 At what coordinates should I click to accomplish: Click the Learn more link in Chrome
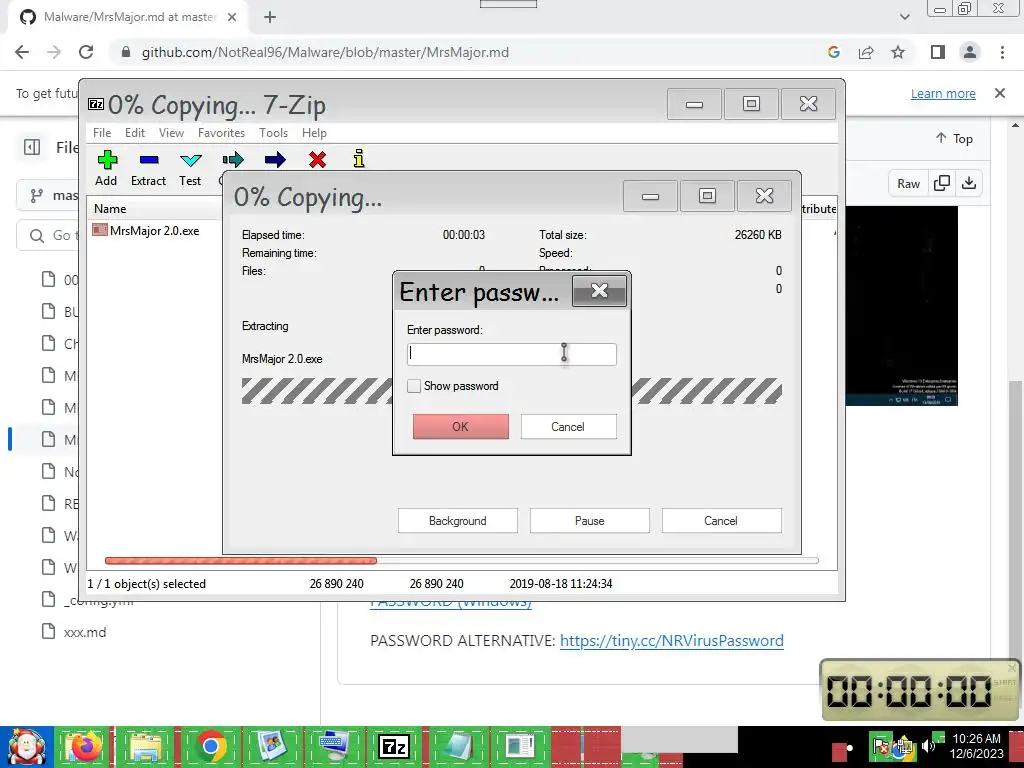pyautogui.click(x=943, y=93)
